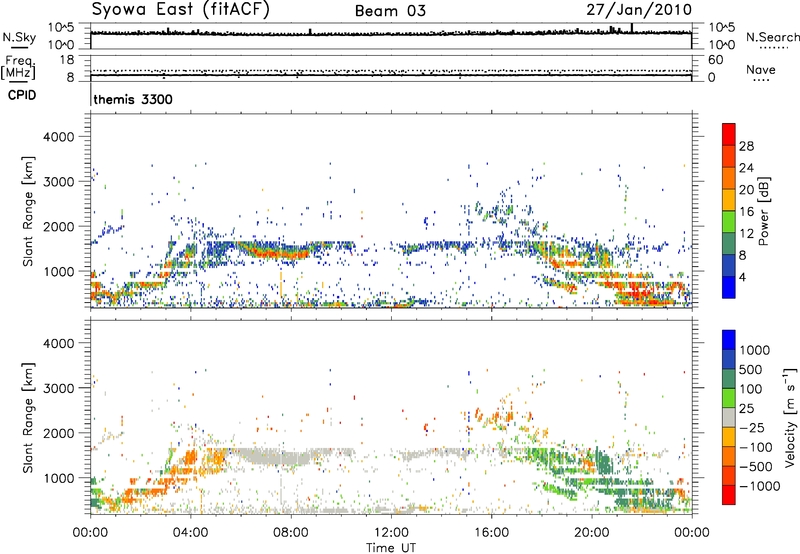
Task: Click the "N.Search" legend label
Action: (772, 37)
